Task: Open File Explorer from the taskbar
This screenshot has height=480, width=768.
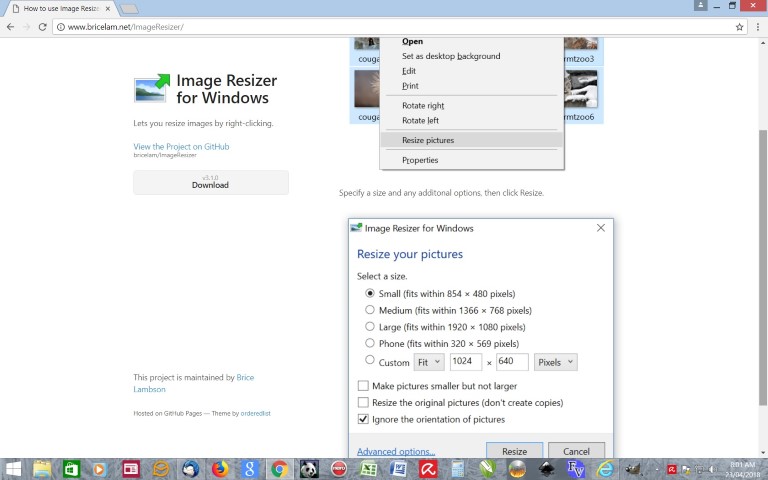Action: tap(42, 469)
